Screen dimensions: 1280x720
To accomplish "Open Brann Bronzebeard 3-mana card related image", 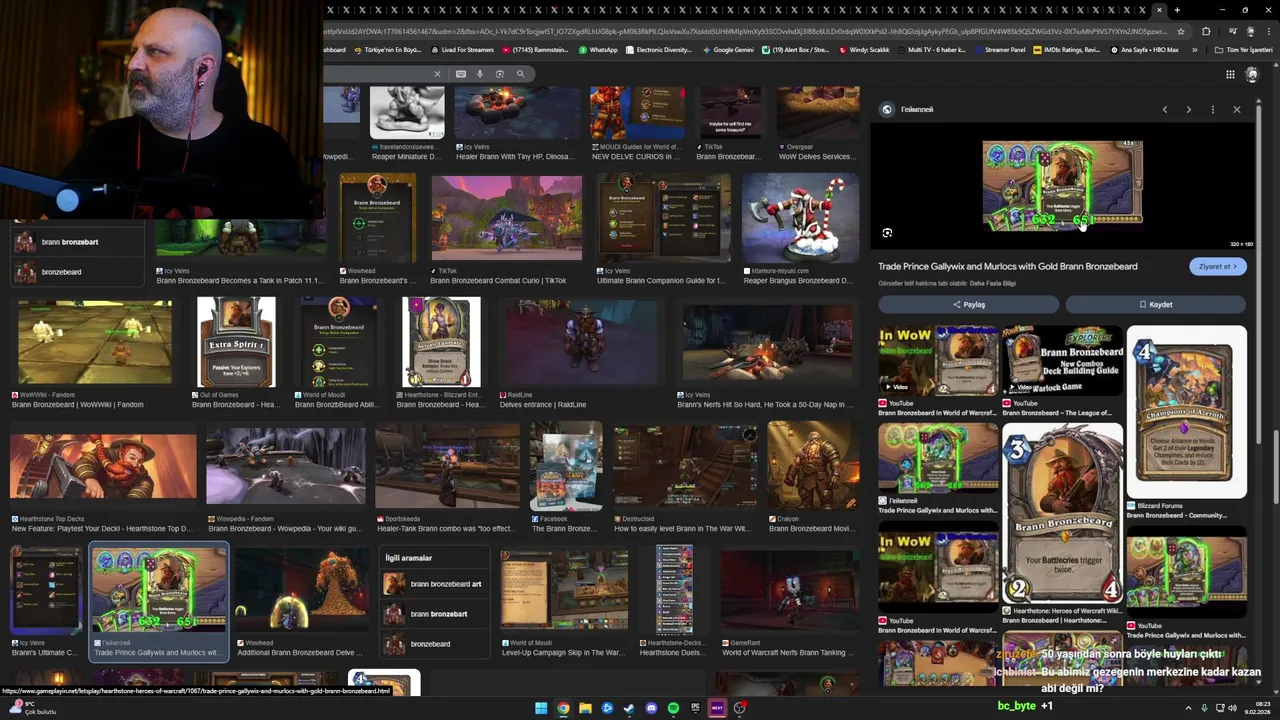I will point(1062,514).
